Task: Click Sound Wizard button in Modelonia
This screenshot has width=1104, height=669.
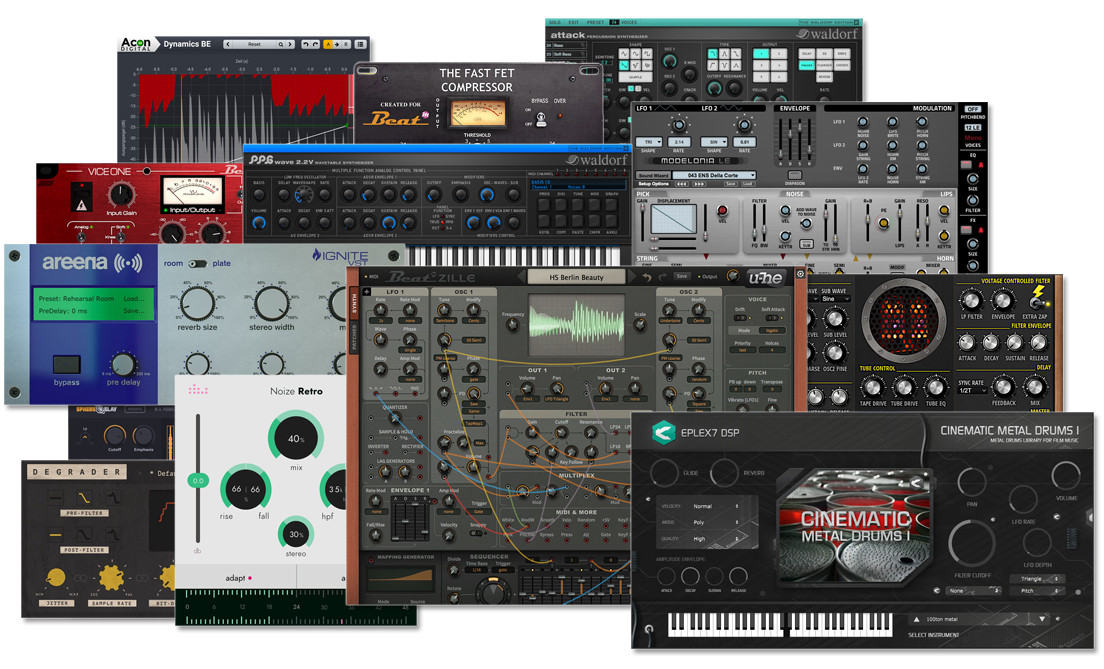Action: point(653,175)
